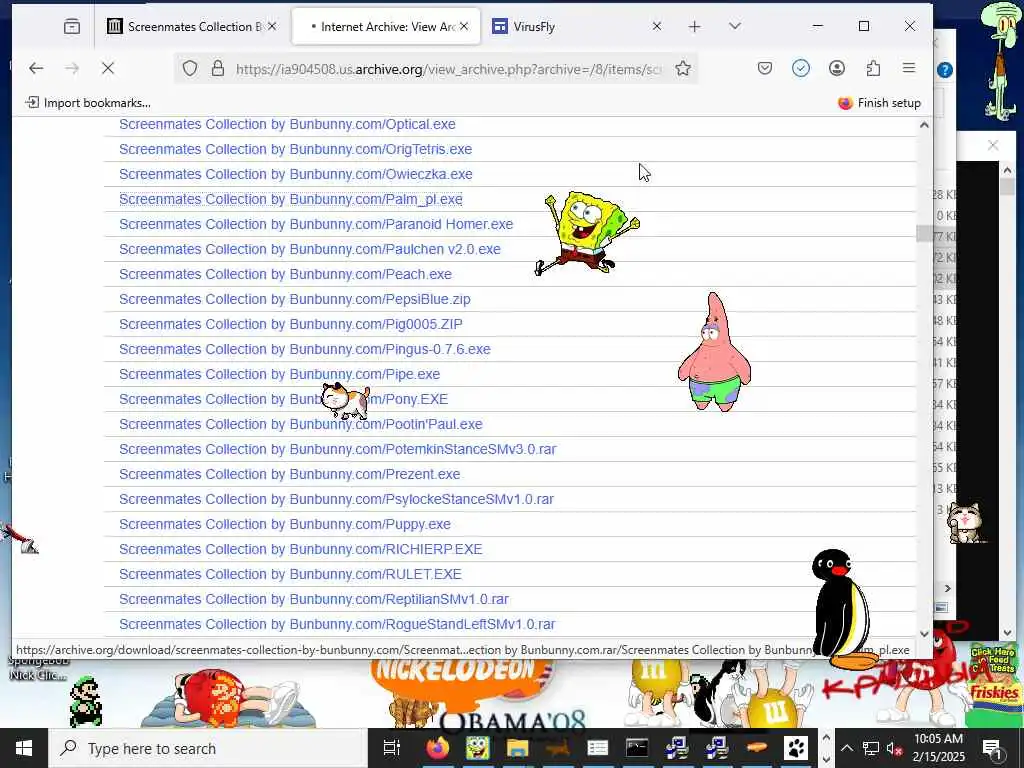Viewport: 1024px width, 768px height.
Task: Click the Patrick Star screenmate character
Action: point(714,352)
